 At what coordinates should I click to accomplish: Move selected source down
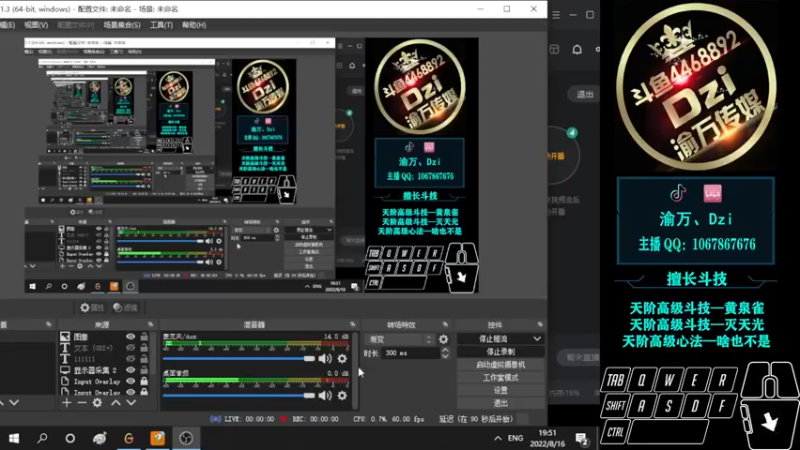tap(131, 403)
